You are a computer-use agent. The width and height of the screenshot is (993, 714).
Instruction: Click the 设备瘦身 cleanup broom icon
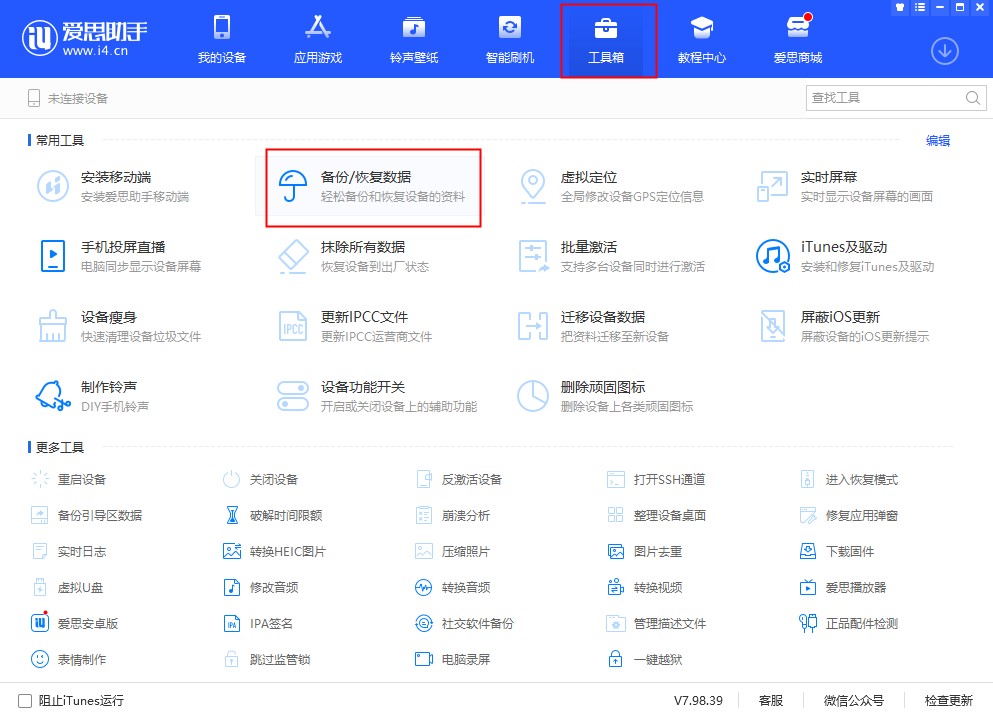pos(53,326)
